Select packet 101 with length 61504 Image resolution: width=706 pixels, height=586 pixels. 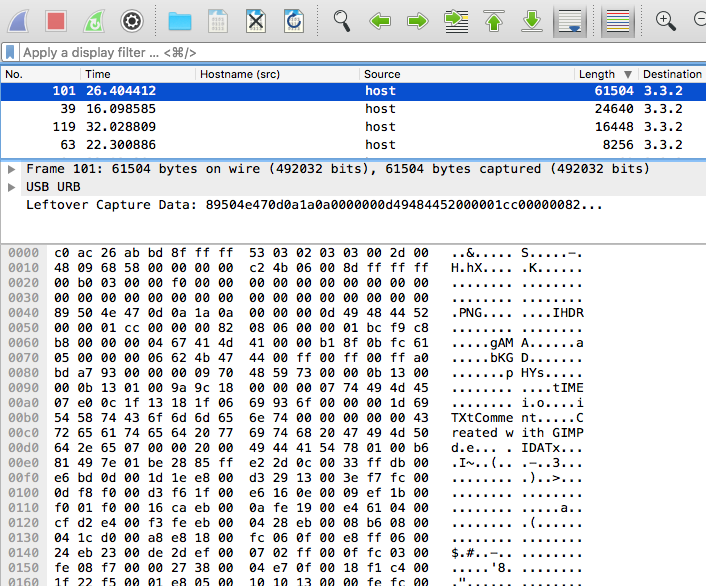[x=353, y=91]
